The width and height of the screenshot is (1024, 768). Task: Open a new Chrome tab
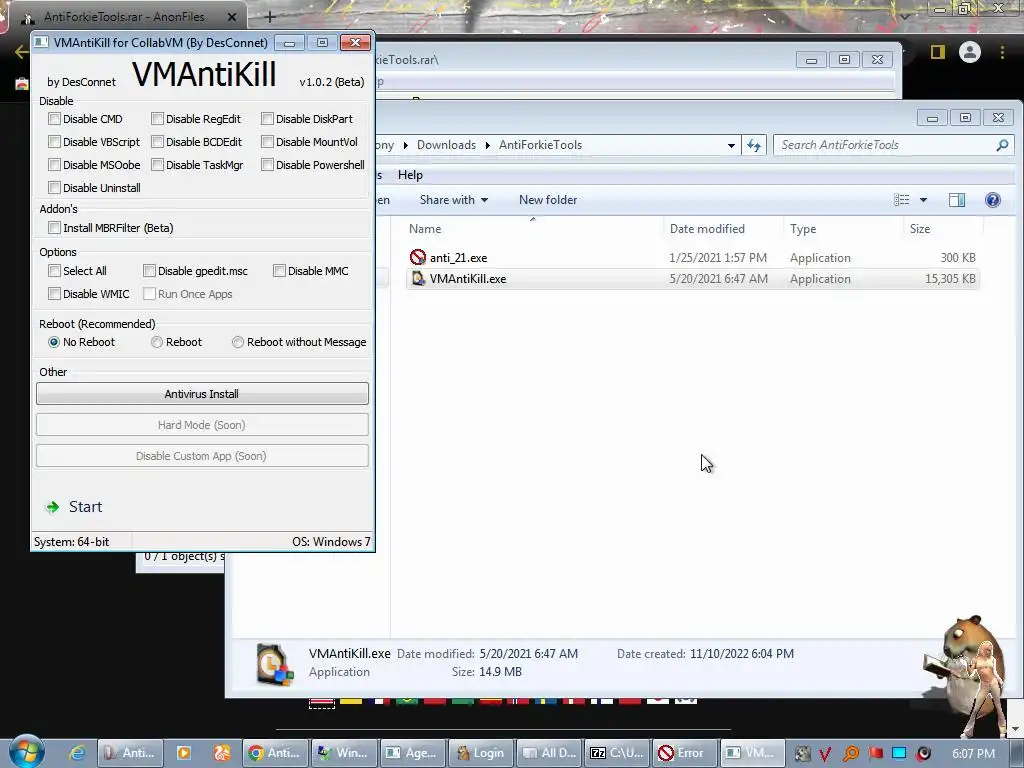(x=270, y=17)
